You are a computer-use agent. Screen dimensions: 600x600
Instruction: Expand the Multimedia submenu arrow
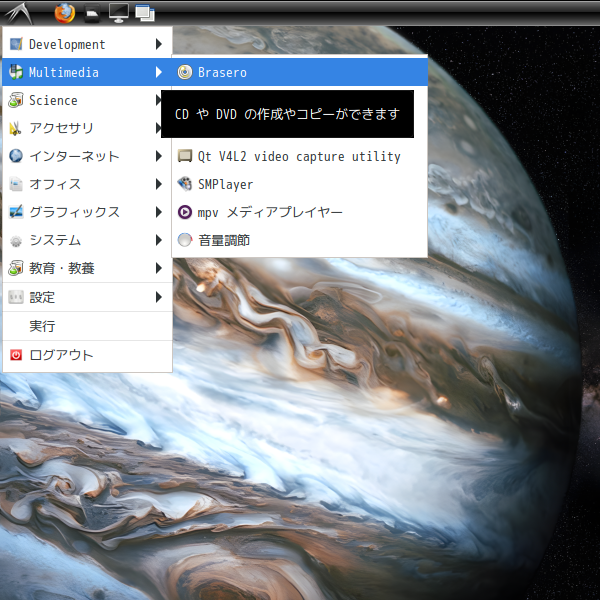click(x=159, y=72)
